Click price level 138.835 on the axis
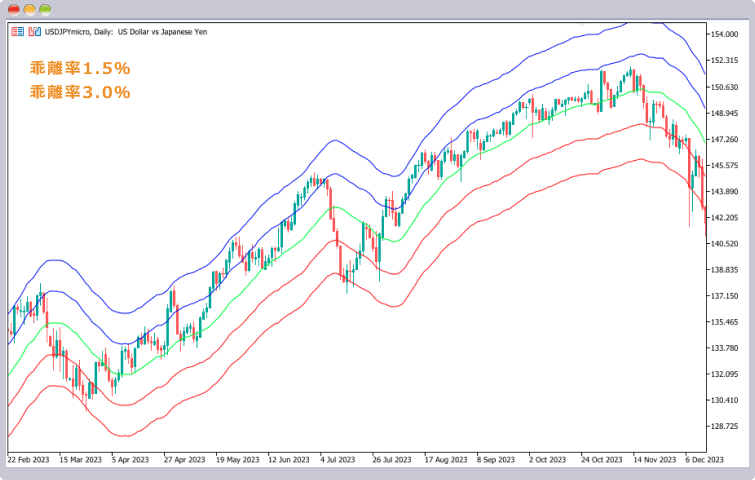The height and width of the screenshot is (480, 755). pos(724,270)
